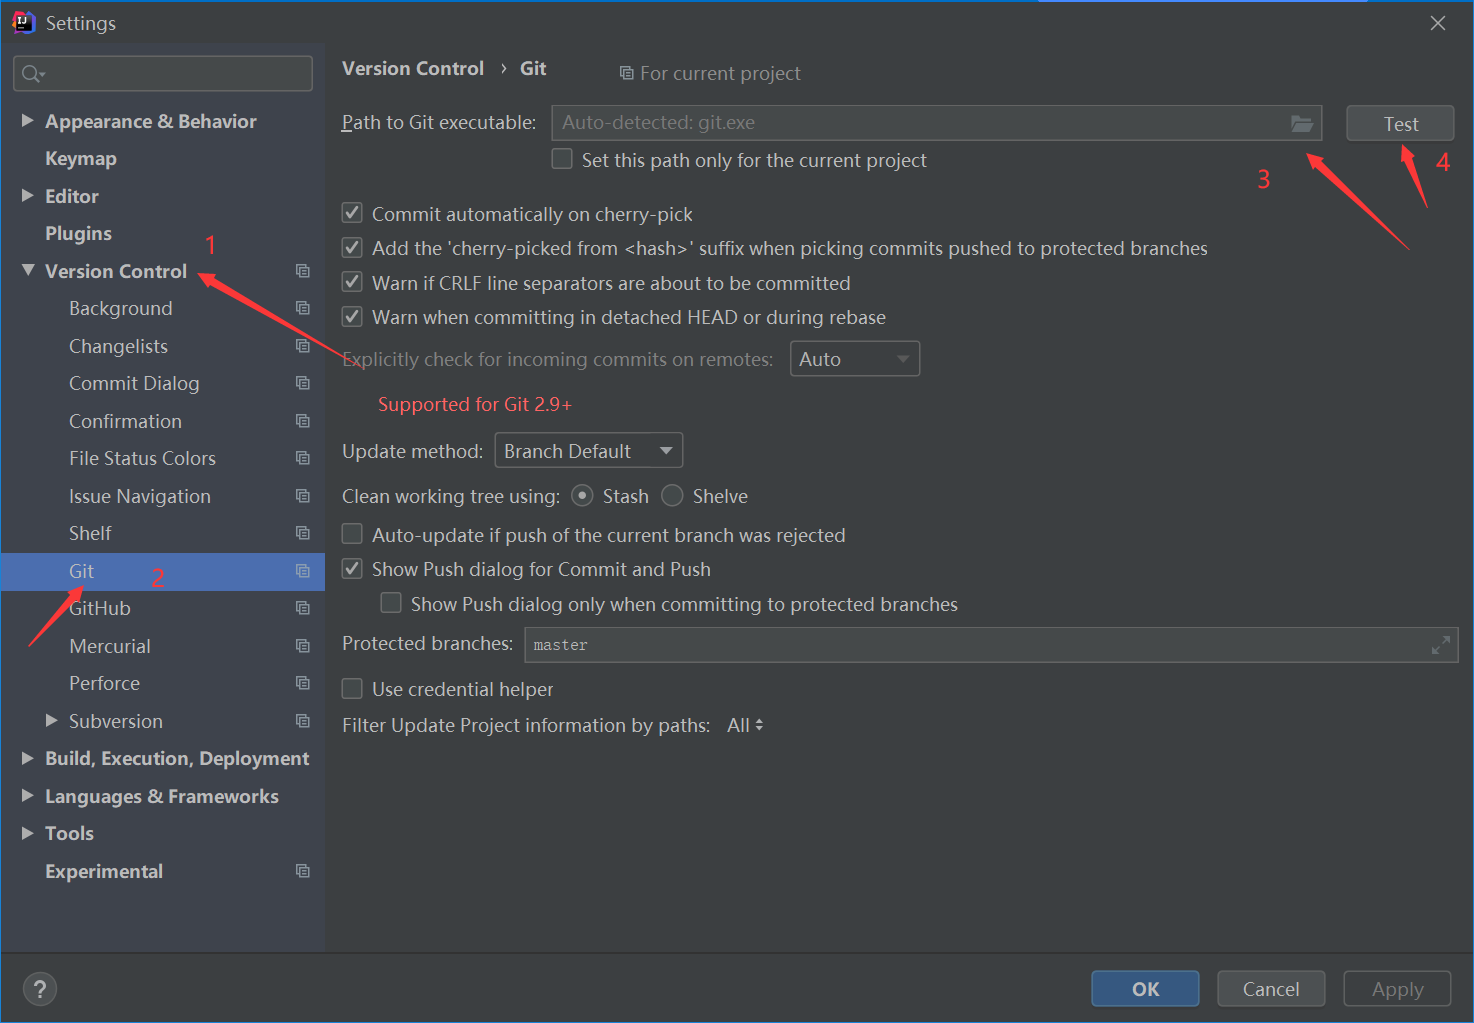Open the Auto incoming commits check dropdown

coord(855,359)
